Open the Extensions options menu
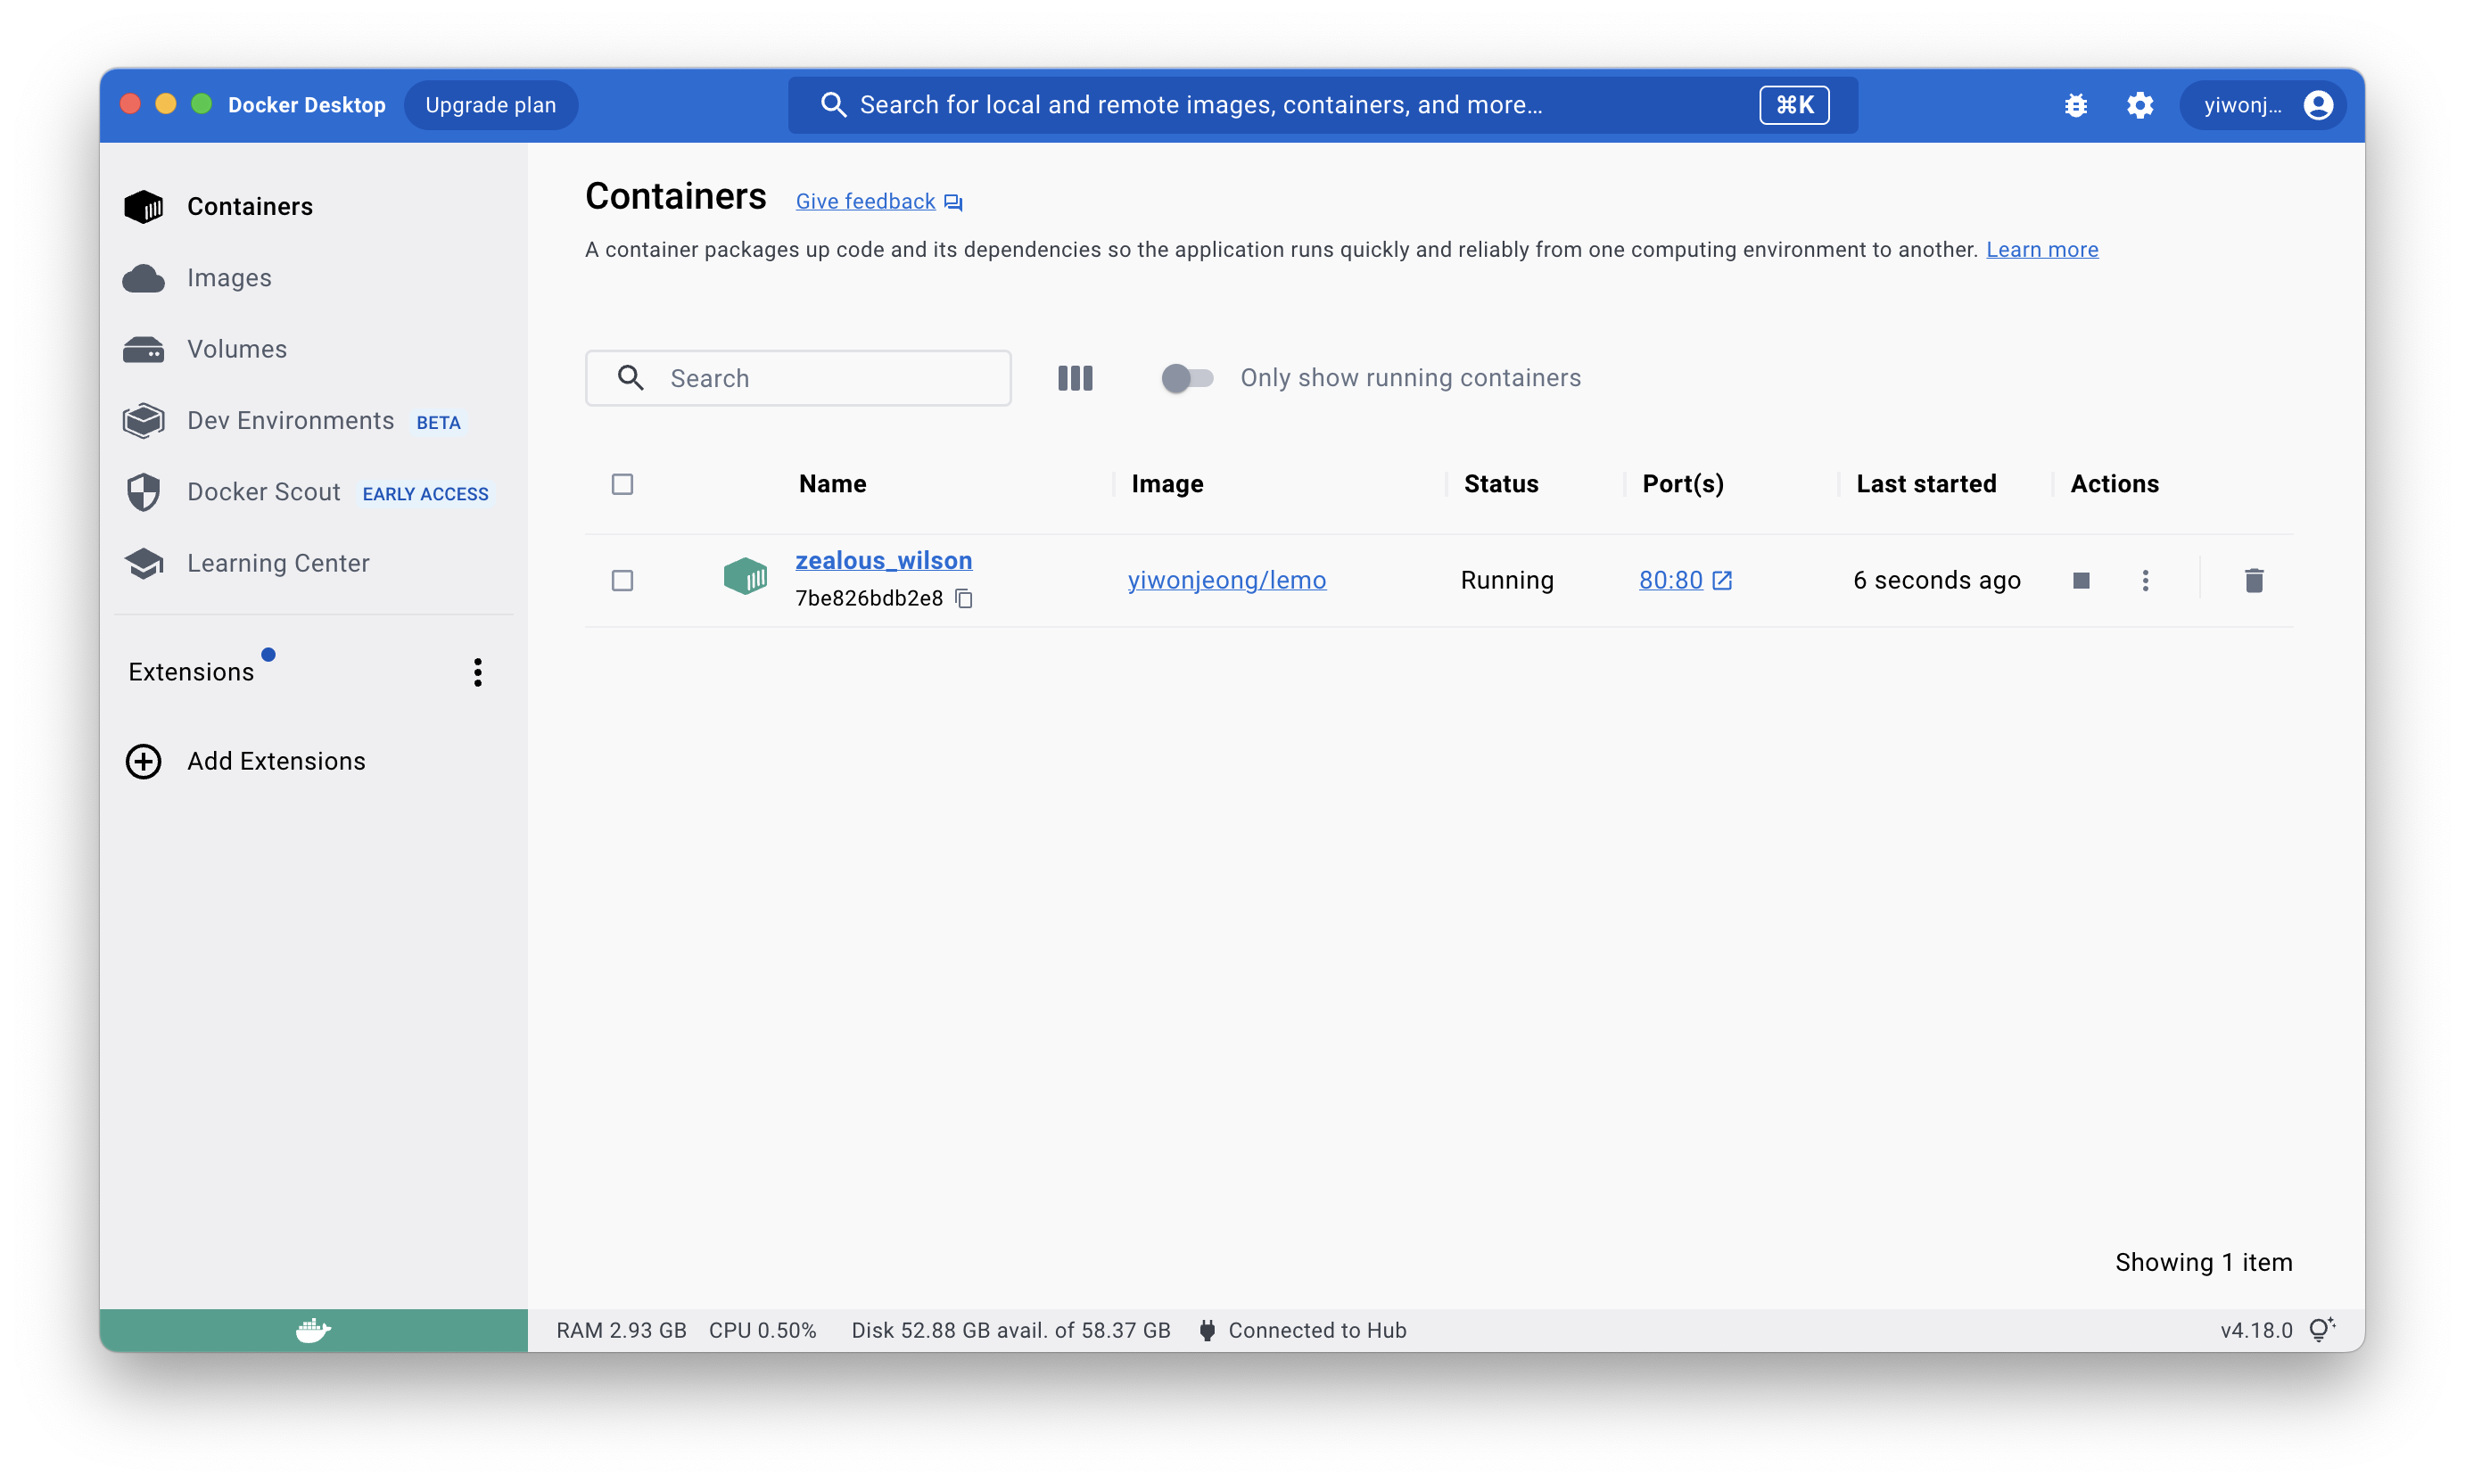Screen dimensions: 2465x1484 pyautogui.click(x=478, y=672)
